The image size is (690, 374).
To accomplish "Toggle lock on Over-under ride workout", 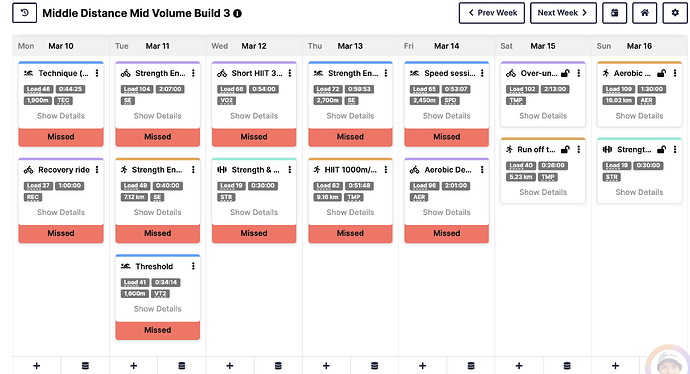I will 565,73.
